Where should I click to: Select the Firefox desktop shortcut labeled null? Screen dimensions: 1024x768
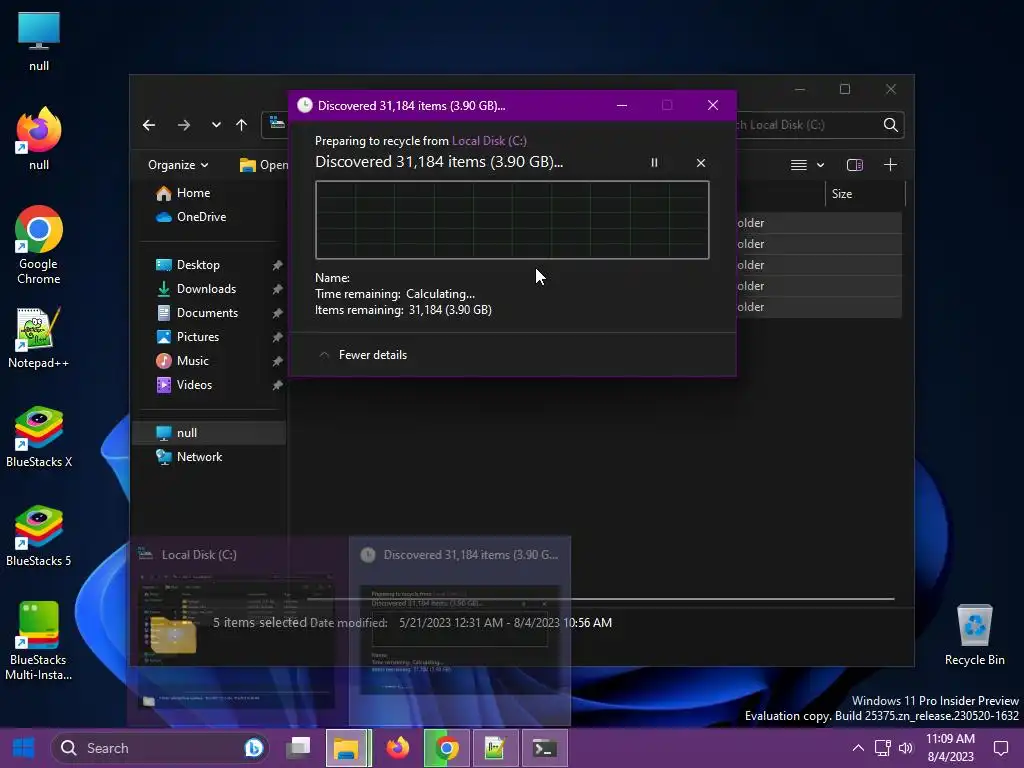coord(39,139)
